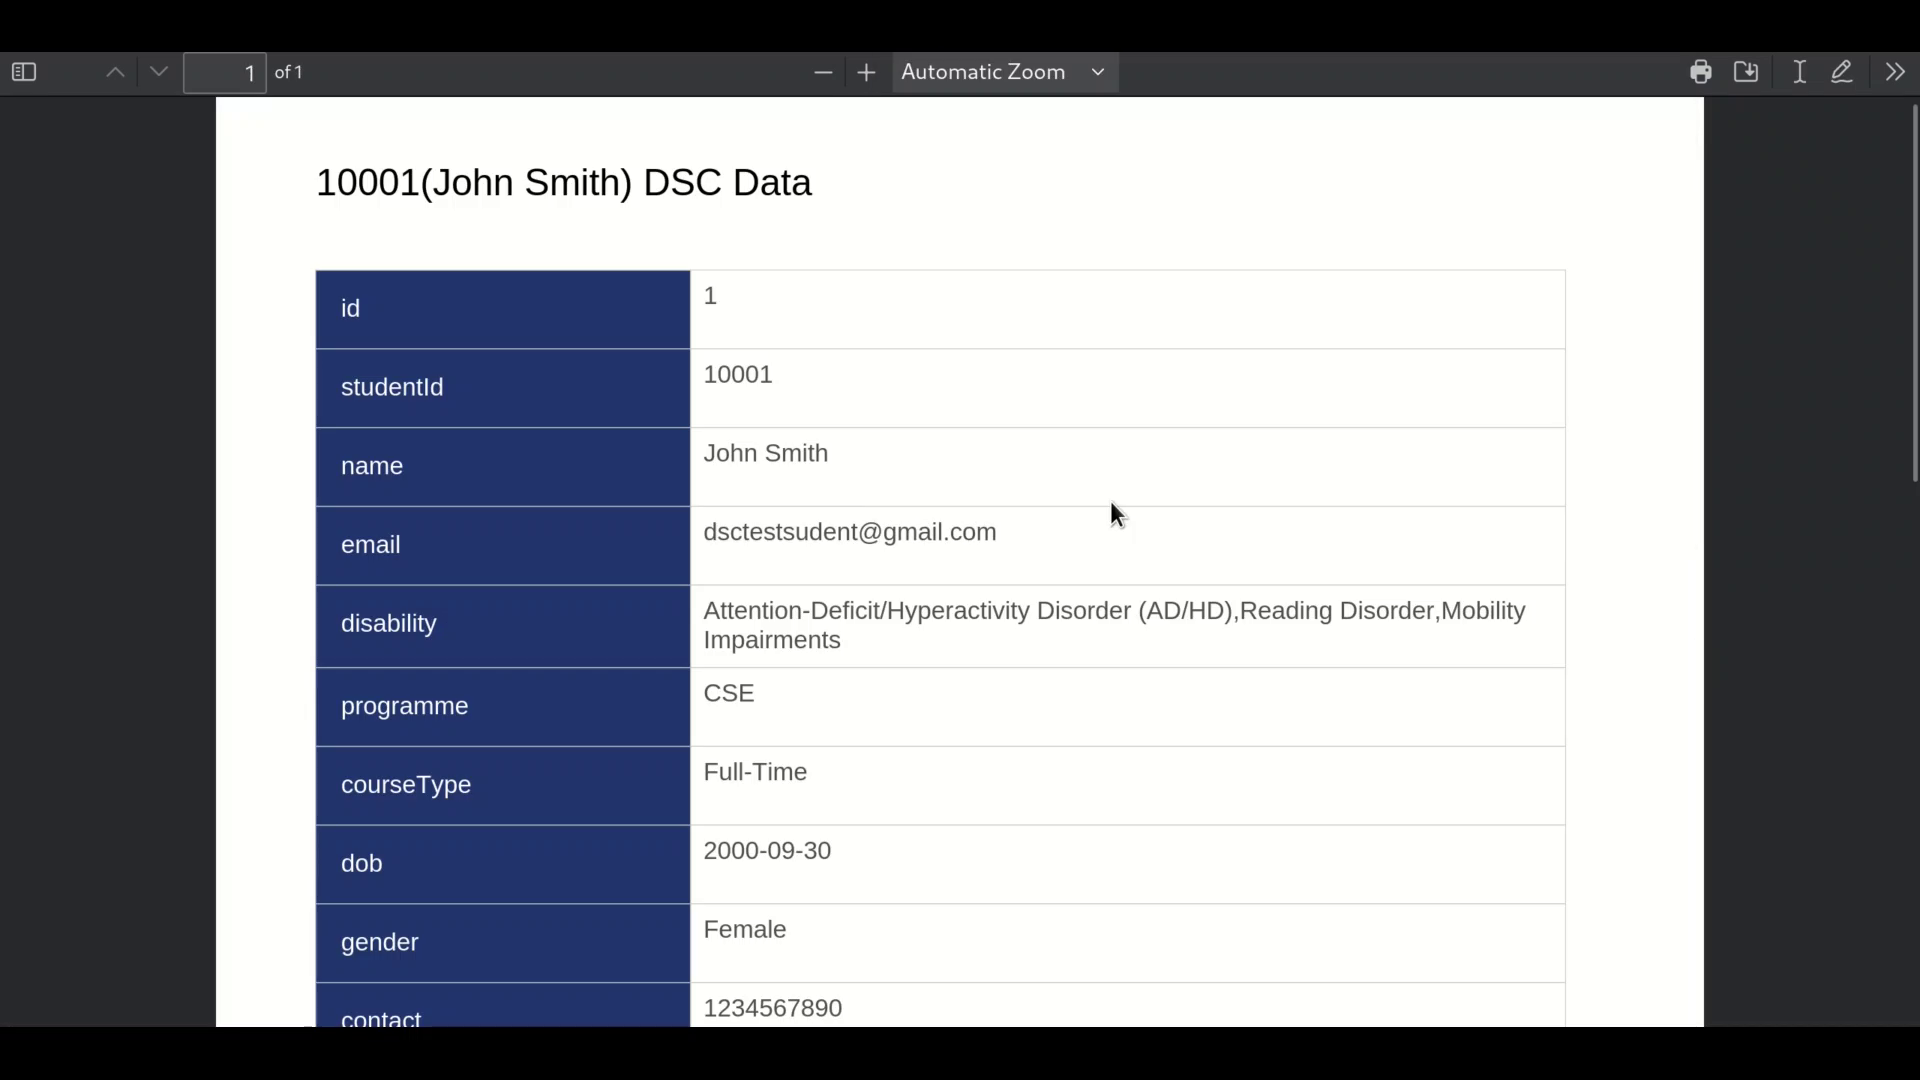Go to next page arrow
1920x1080 pixels.
click(x=159, y=73)
